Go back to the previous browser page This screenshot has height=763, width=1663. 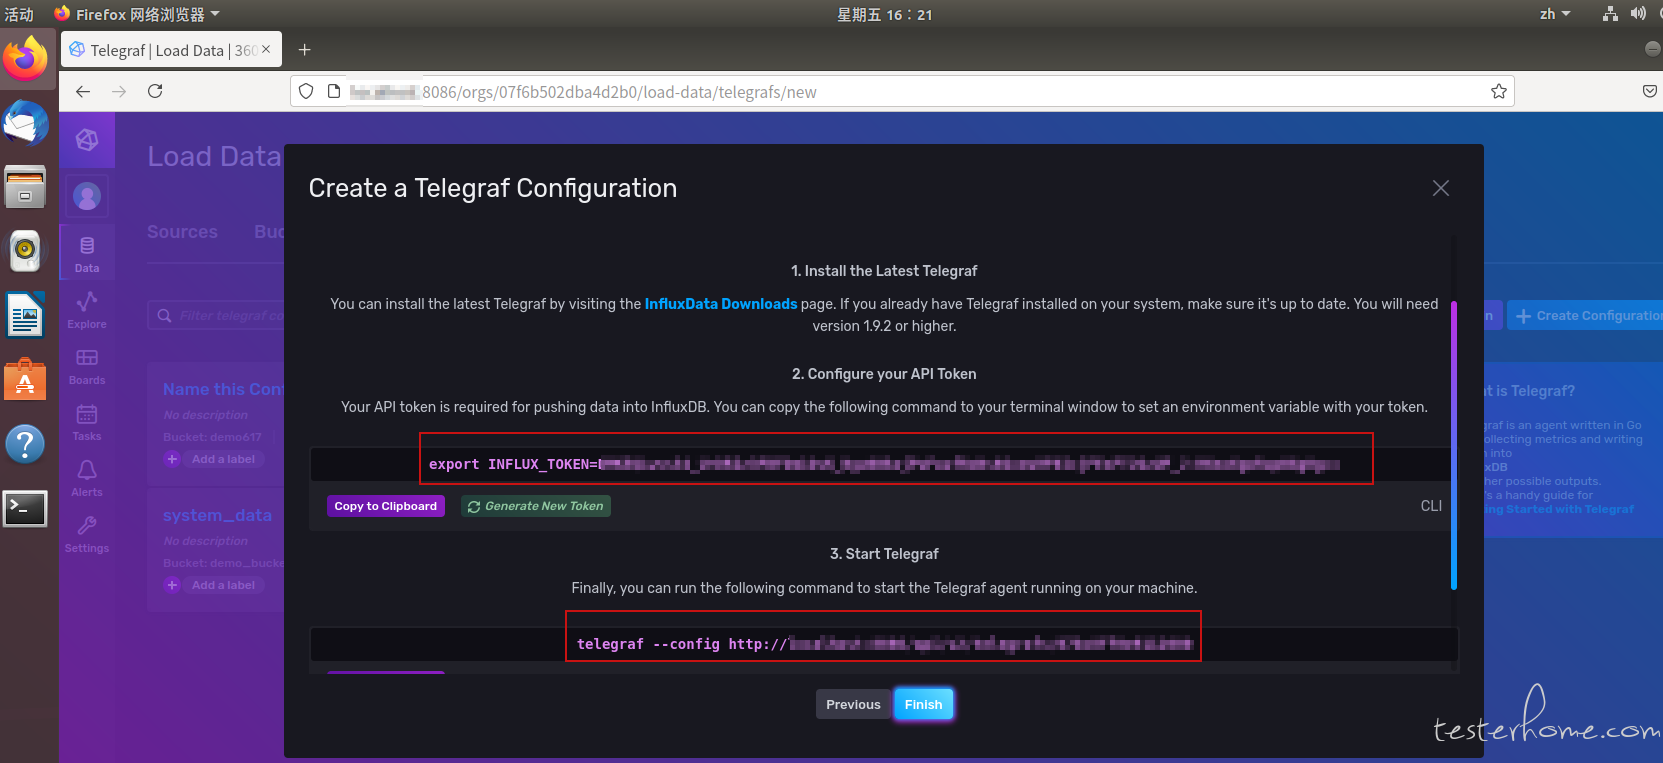(x=83, y=91)
